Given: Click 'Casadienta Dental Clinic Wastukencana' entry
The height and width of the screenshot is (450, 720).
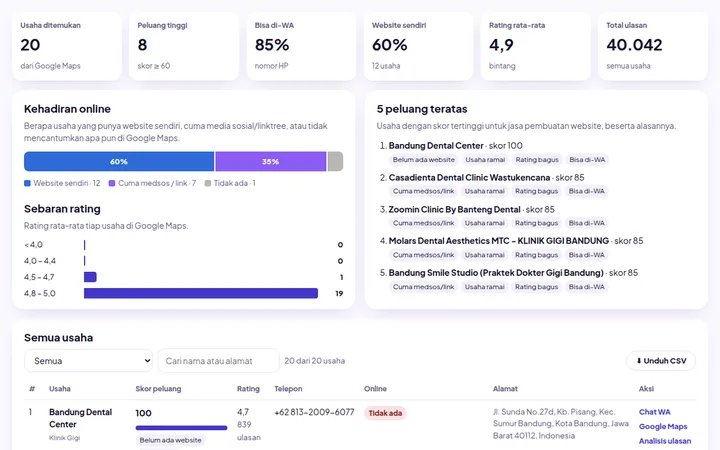Looking at the screenshot, I should click(x=469, y=177).
